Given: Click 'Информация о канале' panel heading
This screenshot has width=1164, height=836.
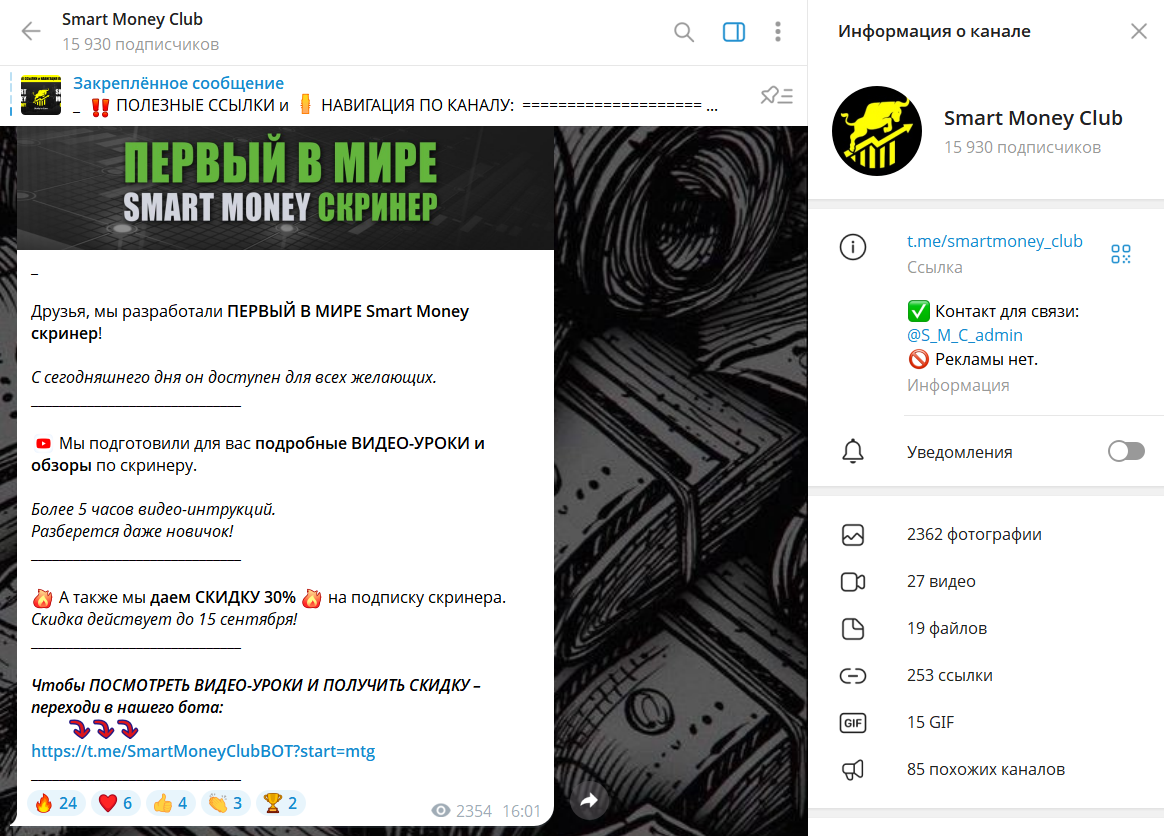Looking at the screenshot, I should (x=934, y=31).
